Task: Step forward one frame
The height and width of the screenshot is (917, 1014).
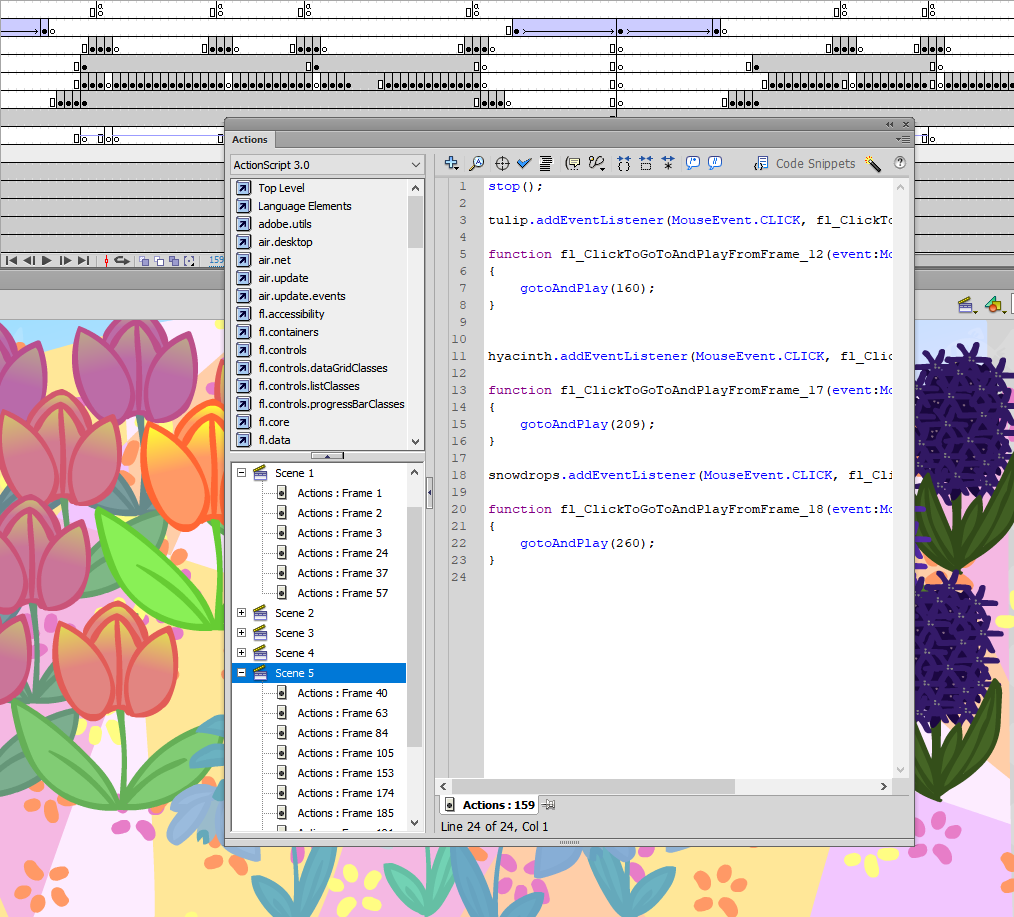Action: 65,261
